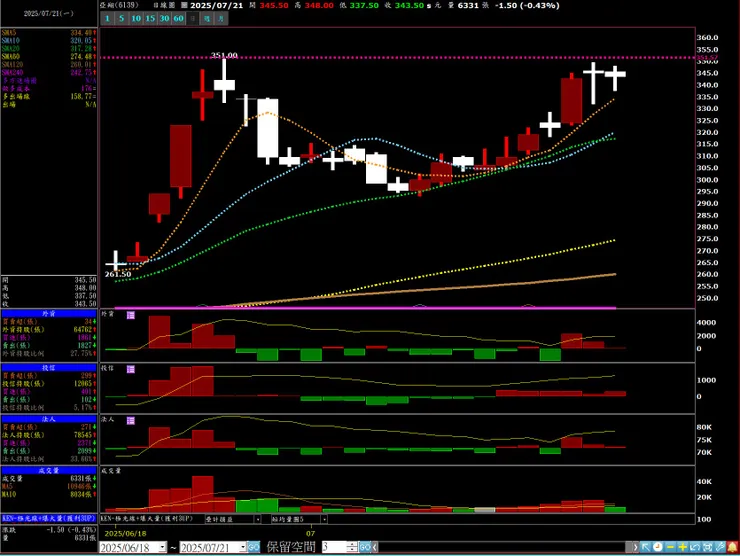The width and height of the screenshot is (740, 556).
Task: Click the clock icon in the bottom toolbar
Action: pyautogui.click(x=657, y=548)
